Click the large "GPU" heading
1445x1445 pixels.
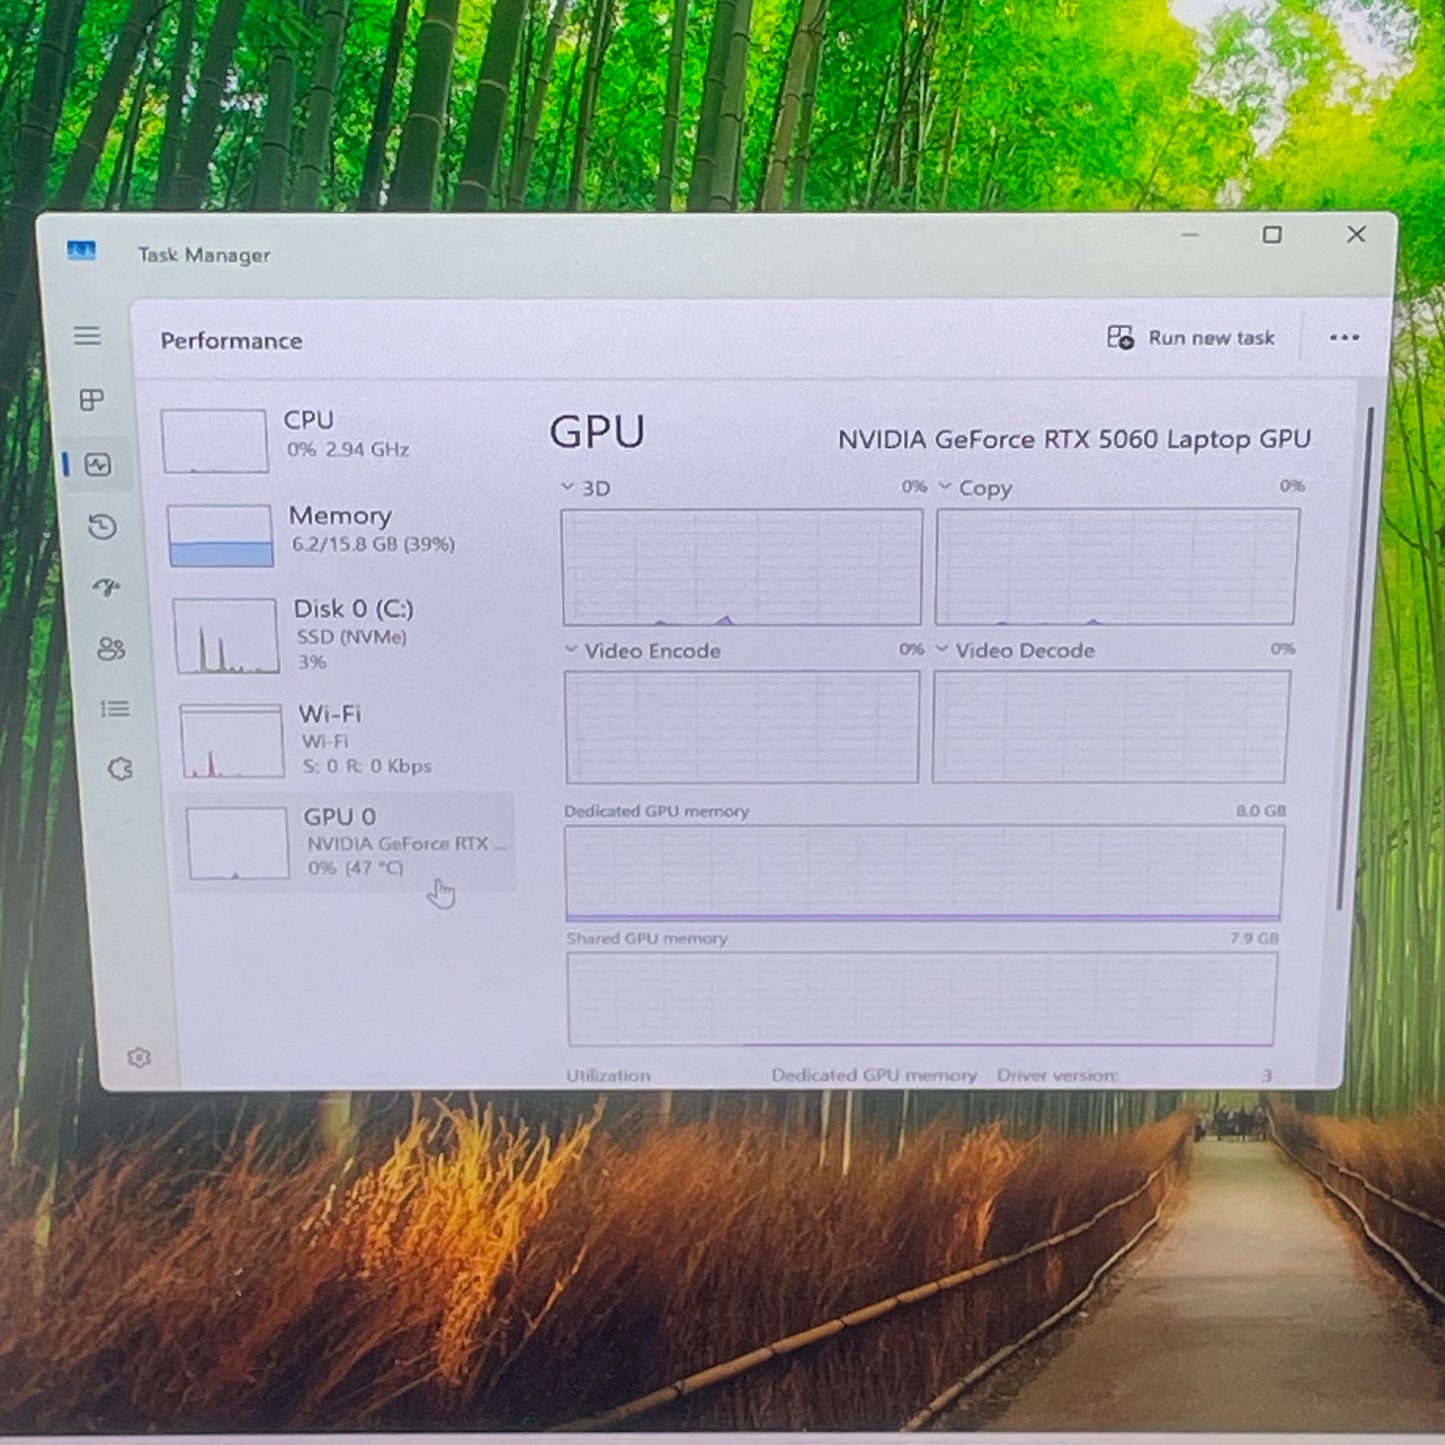pos(597,432)
